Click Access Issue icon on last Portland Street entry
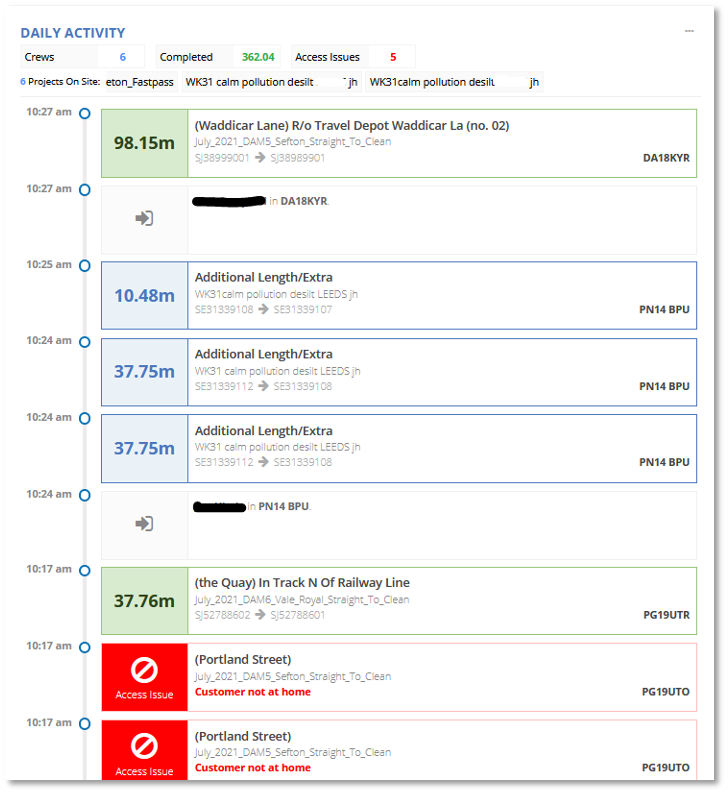This screenshot has height=794, width=728. (x=144, y=747)
